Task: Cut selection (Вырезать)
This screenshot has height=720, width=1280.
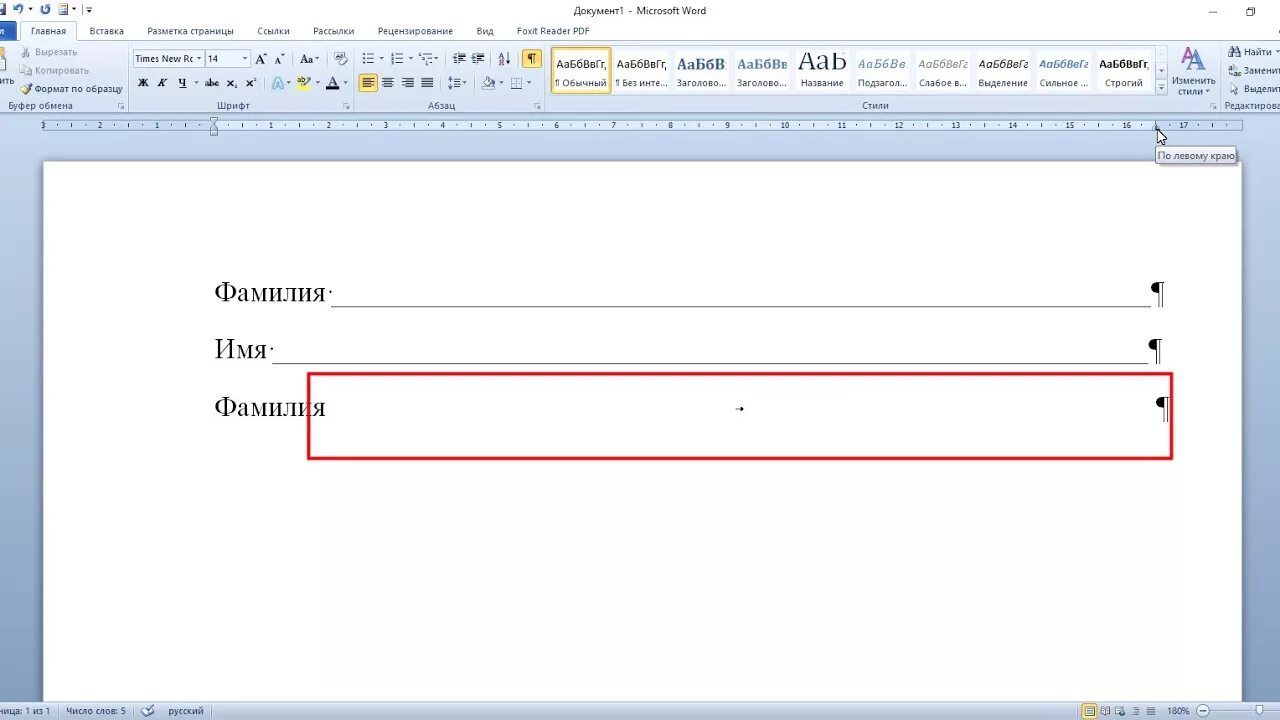Action: coord(48,52)
